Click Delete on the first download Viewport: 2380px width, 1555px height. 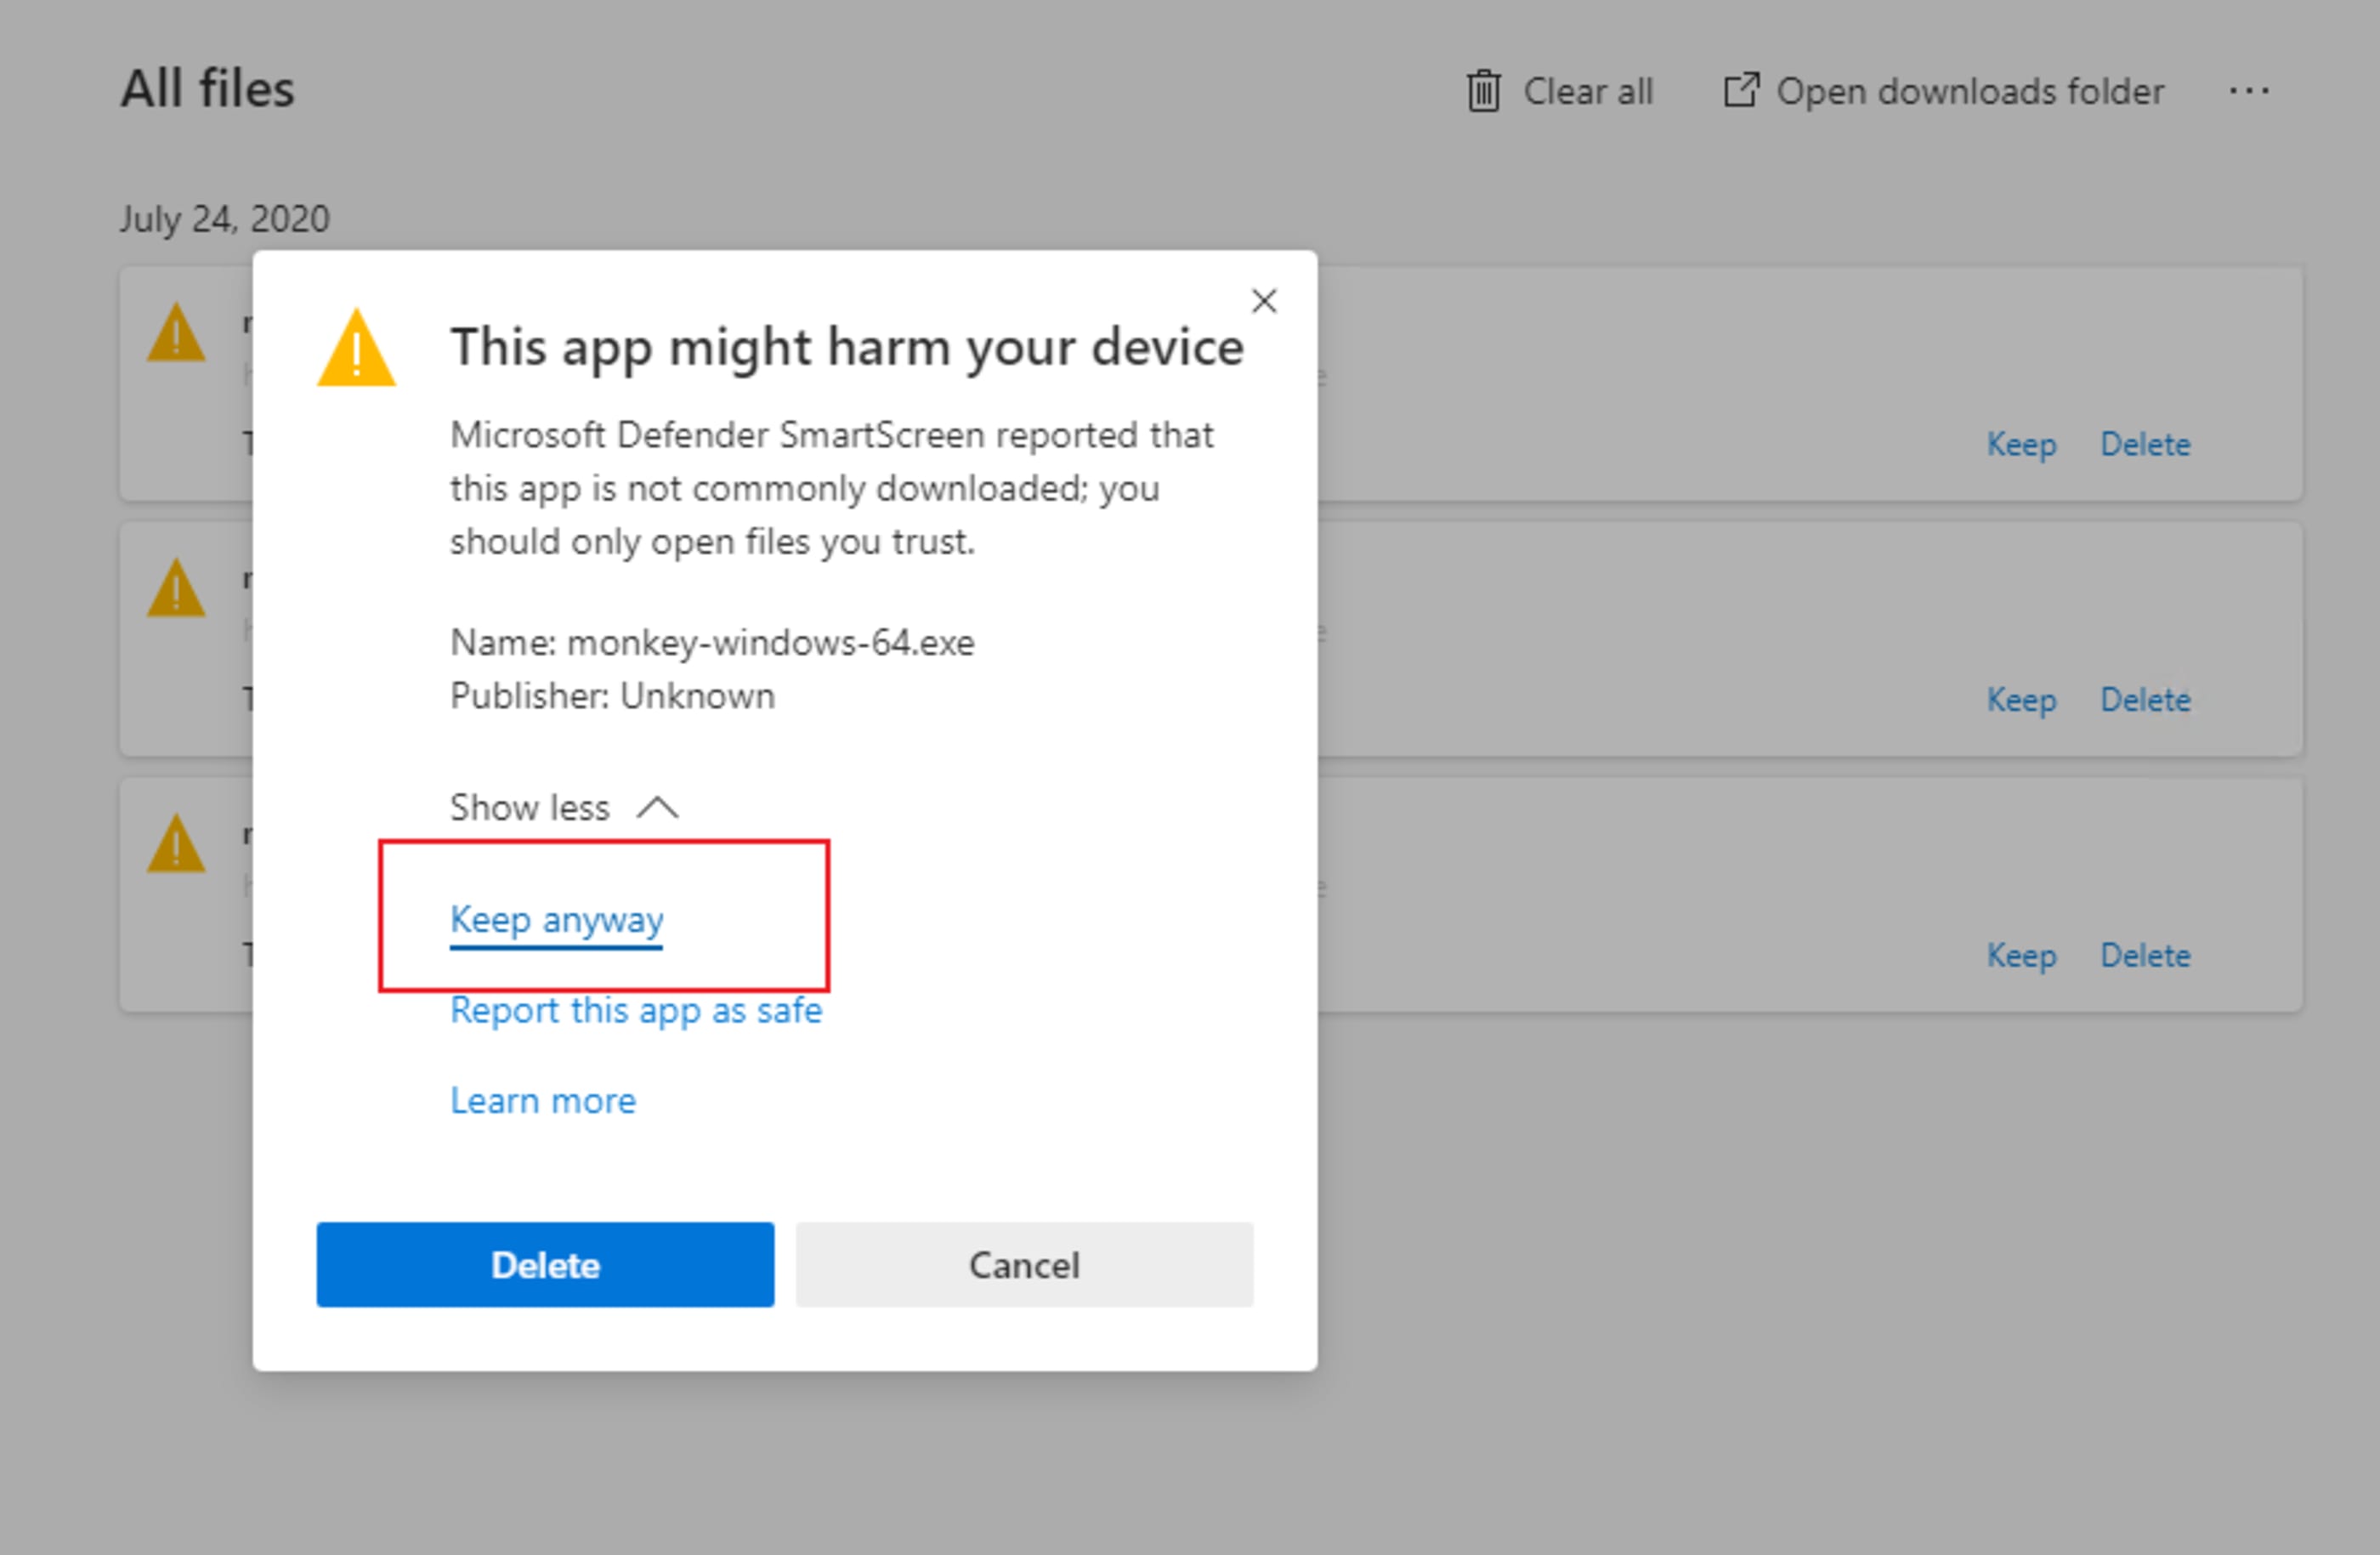(x=2145, y=444)
